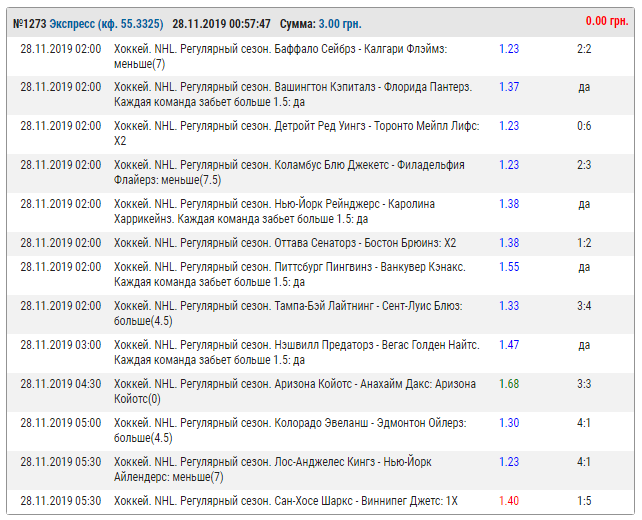Screen dimensions: 642x520
Task: Select the 1:2 score result
Action: pos(584,243)
